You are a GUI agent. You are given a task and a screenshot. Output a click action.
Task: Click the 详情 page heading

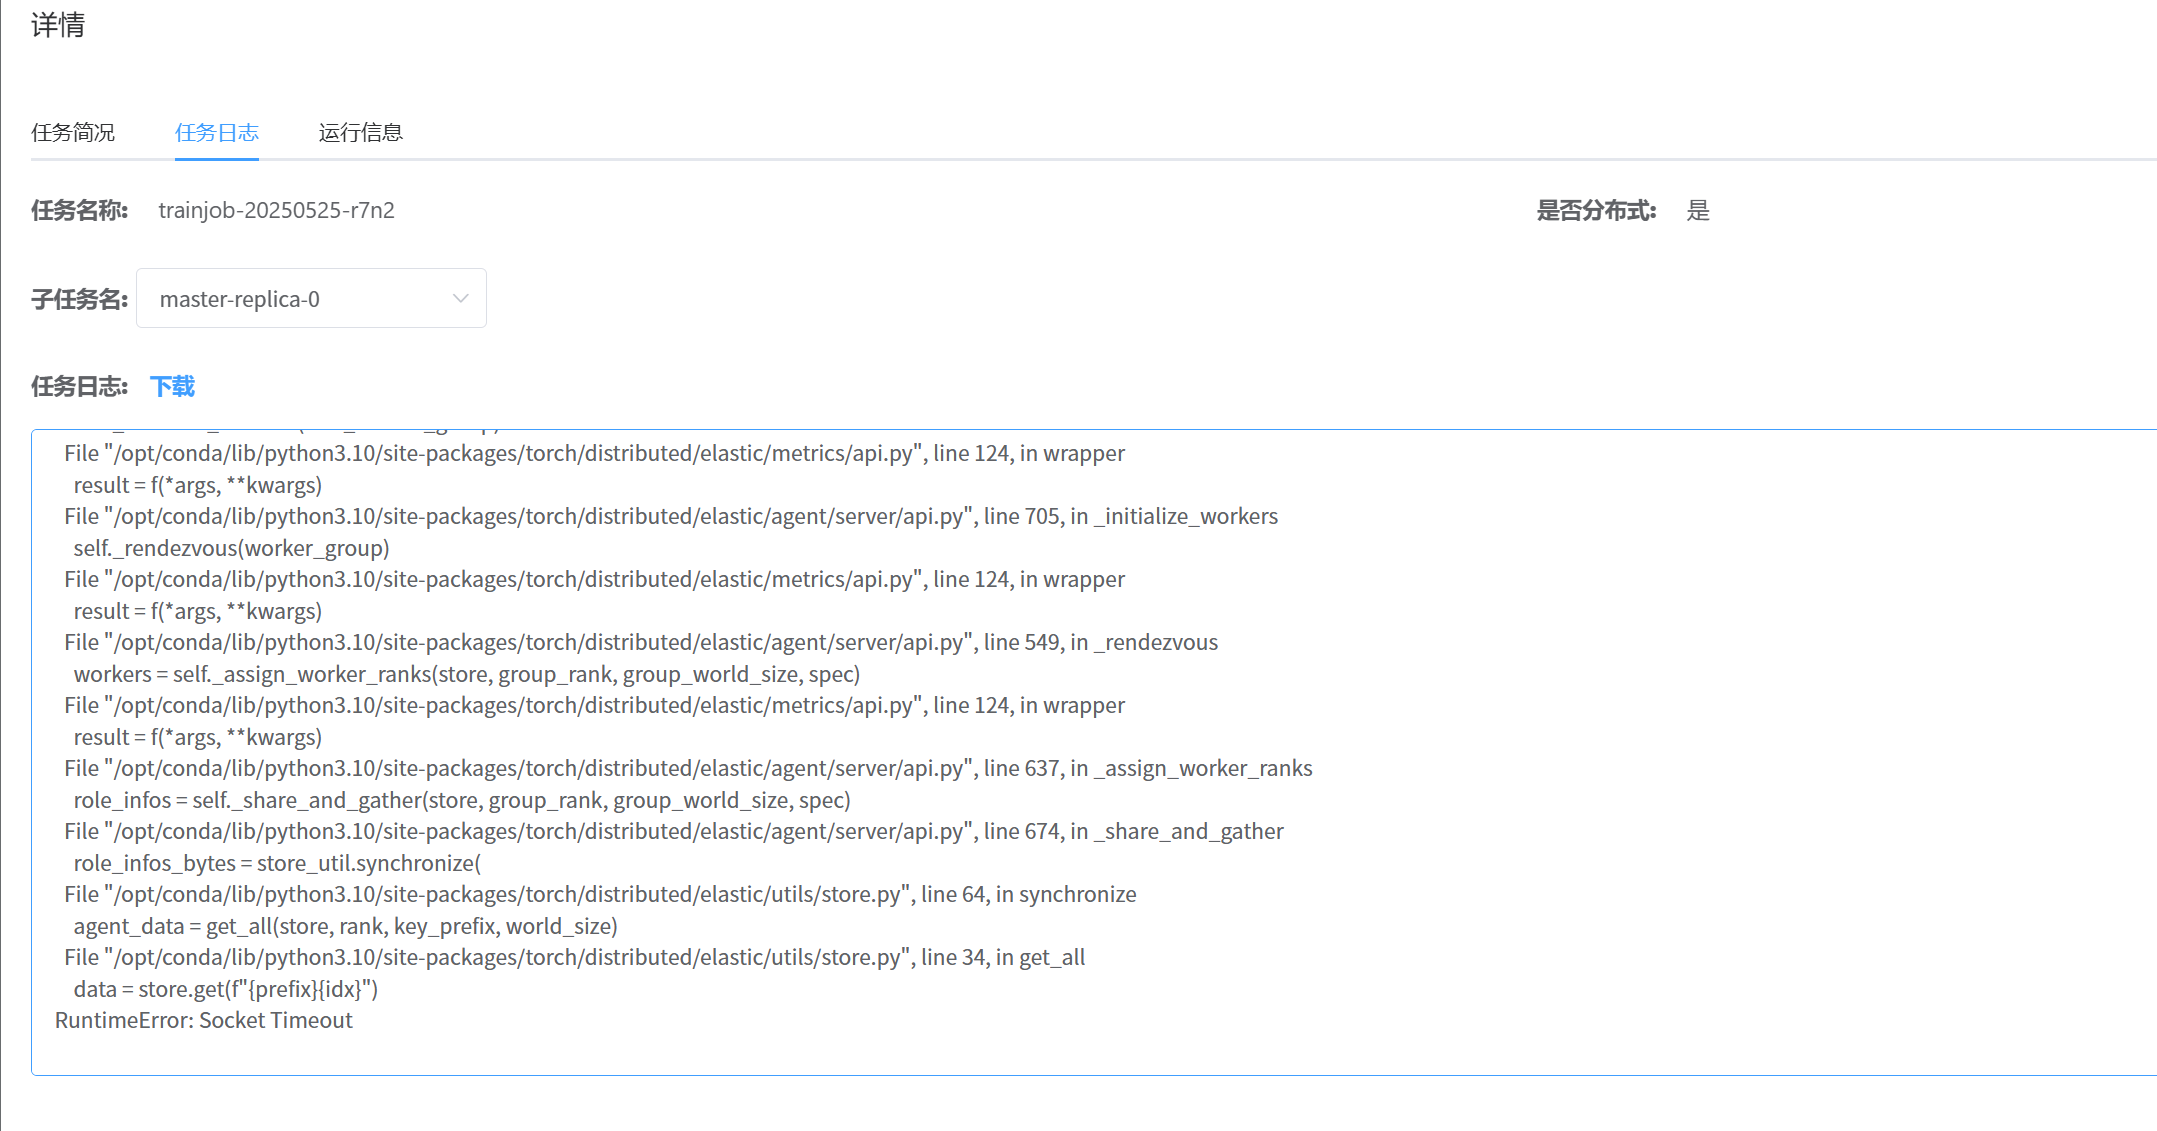[58, 25]
